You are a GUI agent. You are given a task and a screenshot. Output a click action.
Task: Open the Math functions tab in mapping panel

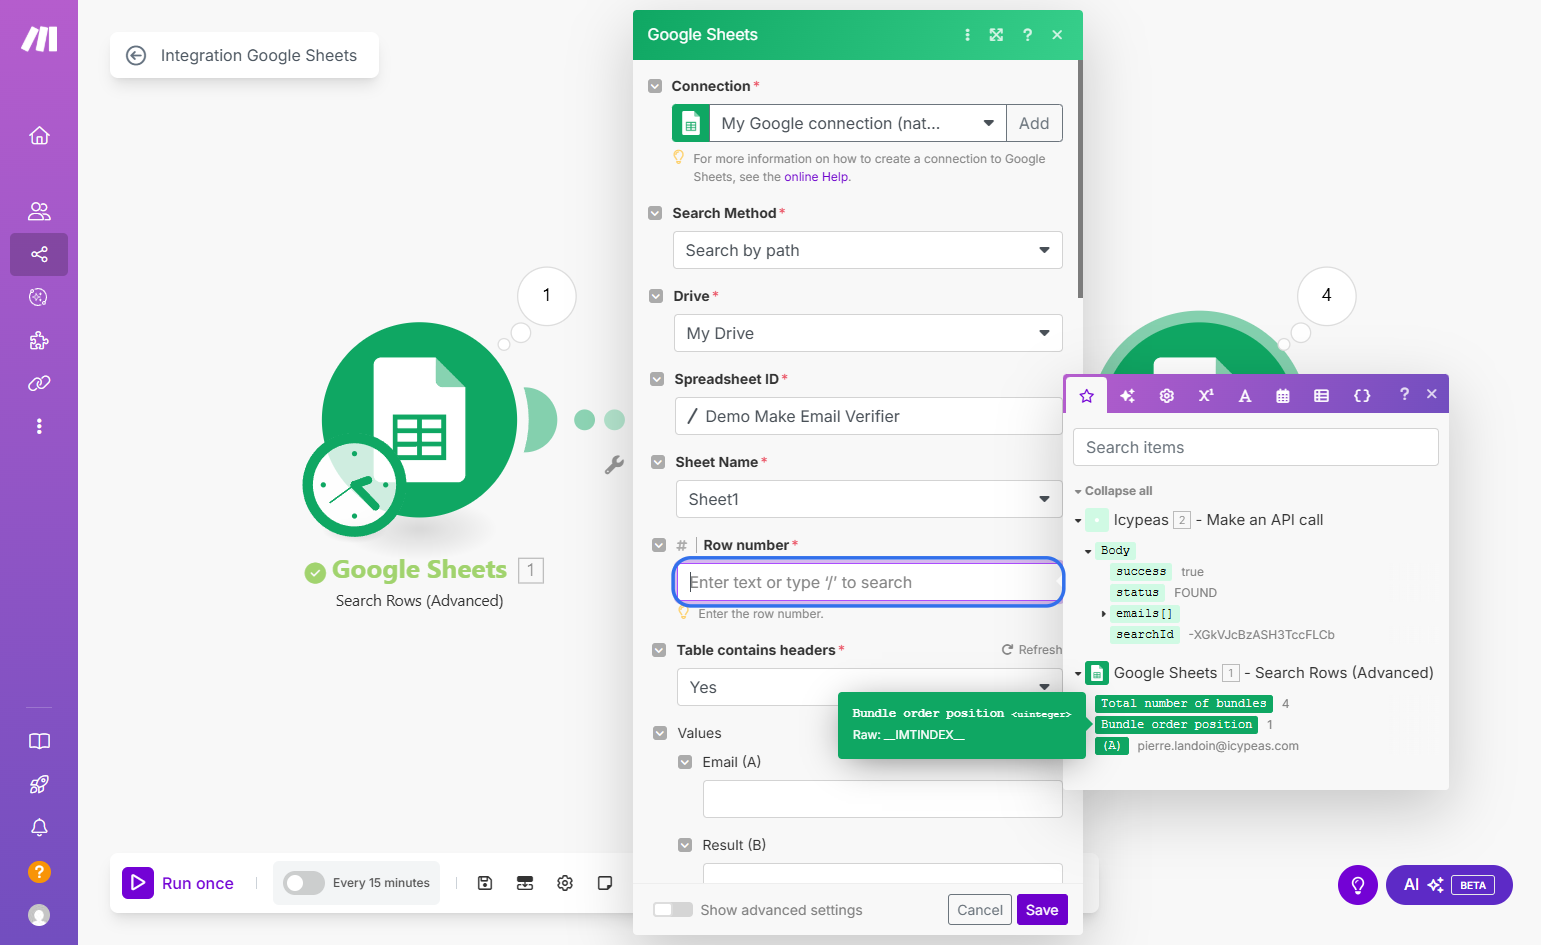[x=1206, y=395]
